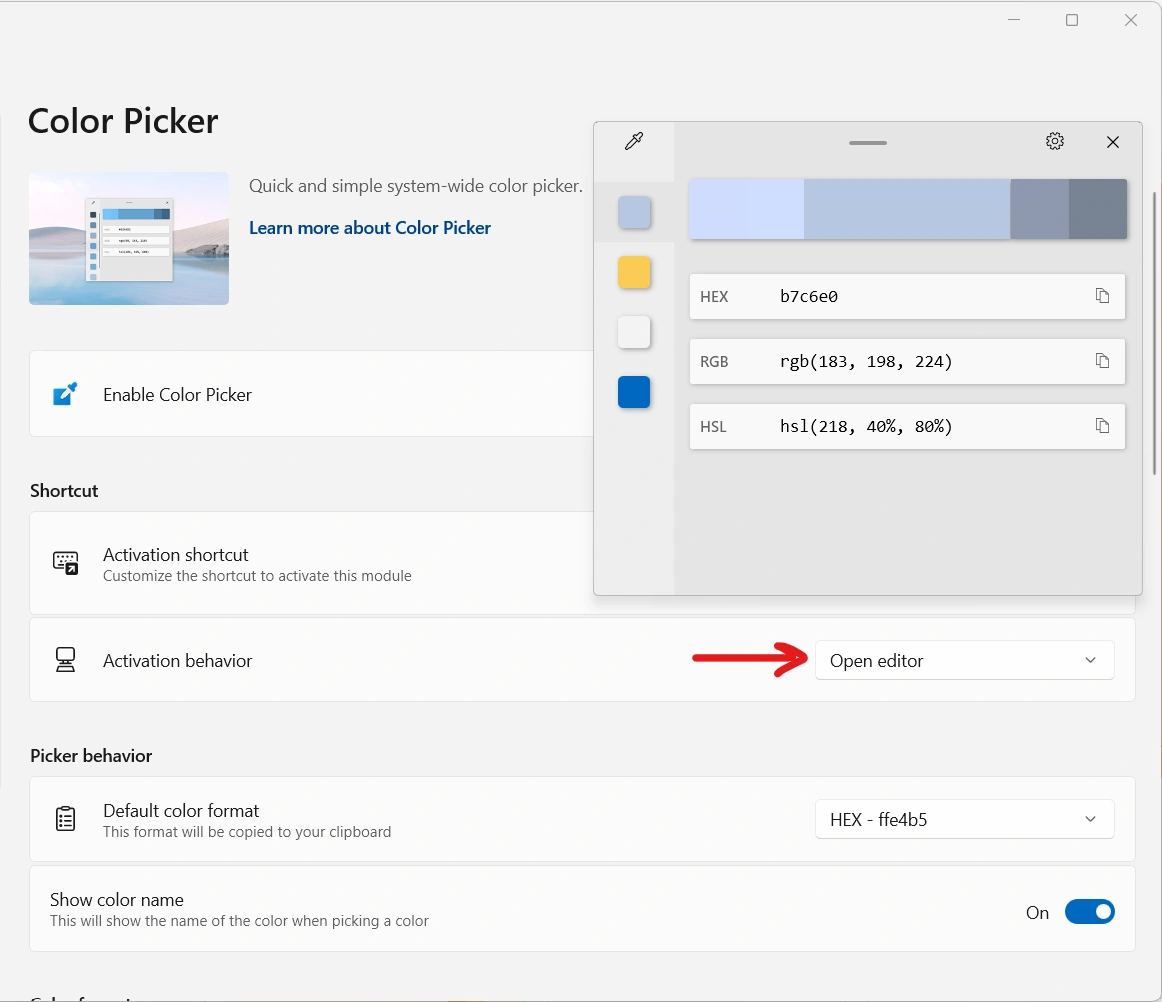Image resolution: width=1162 pixels, height=1002 pixels.
Task: Click the Activation shortcut row text
Action: (x=176, y=554)
